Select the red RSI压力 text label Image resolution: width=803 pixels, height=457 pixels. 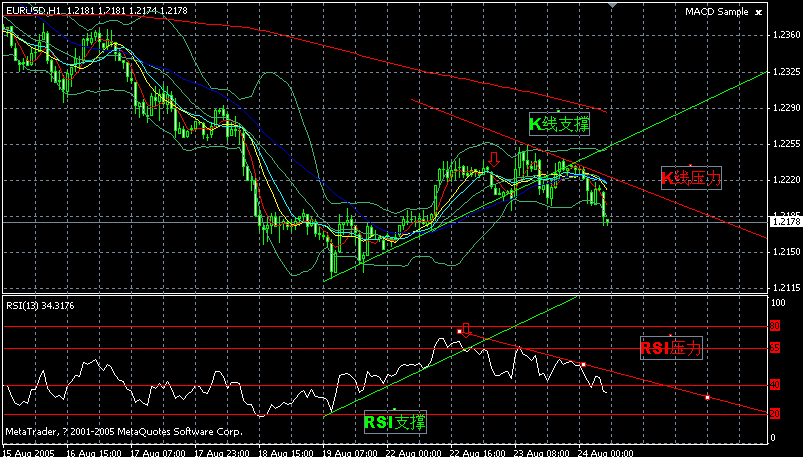tap(671, 348)
